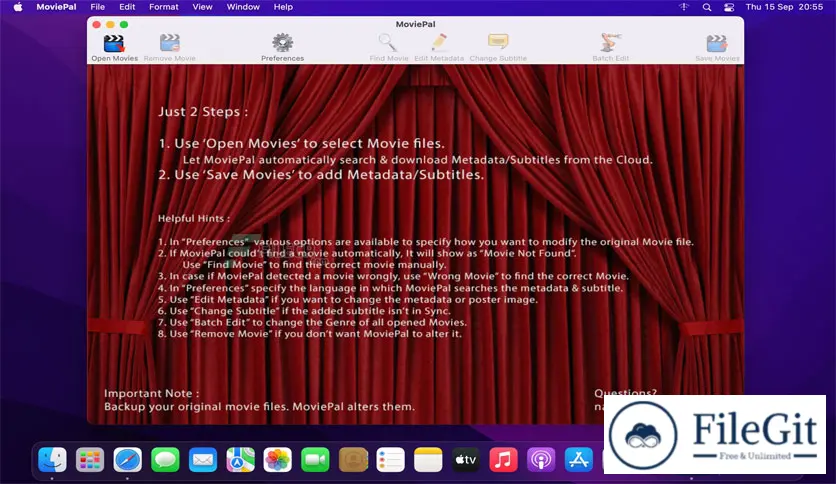Maximize the MoviePal window with the green button
Image resolution: width=836 pixels, height=484 pixels.
tap(124, 25)
